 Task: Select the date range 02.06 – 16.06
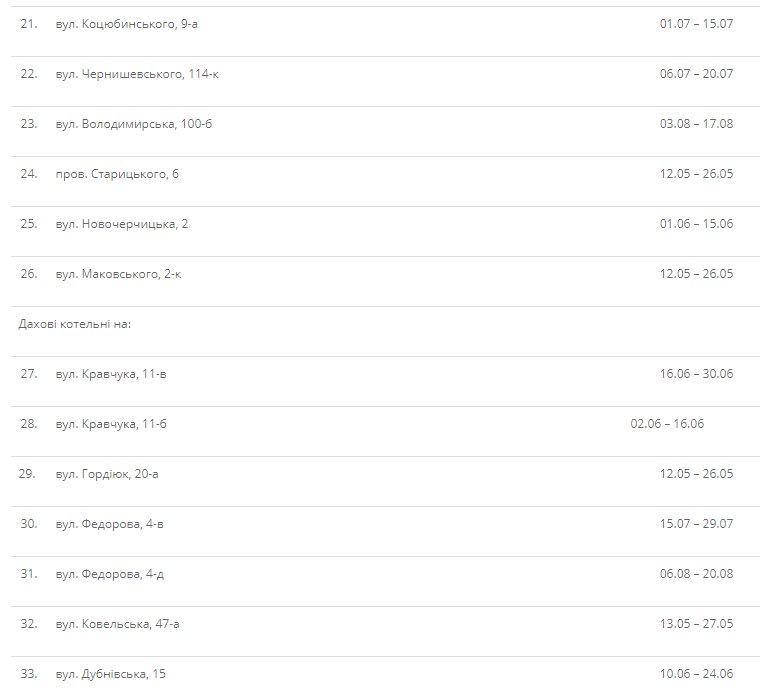(667, 424)
